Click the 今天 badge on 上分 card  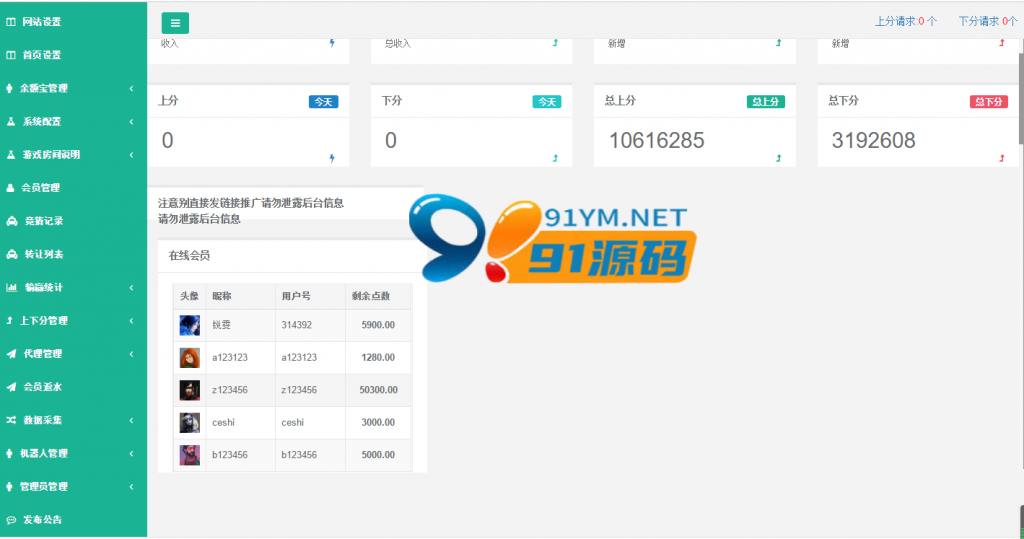(323, 102)
